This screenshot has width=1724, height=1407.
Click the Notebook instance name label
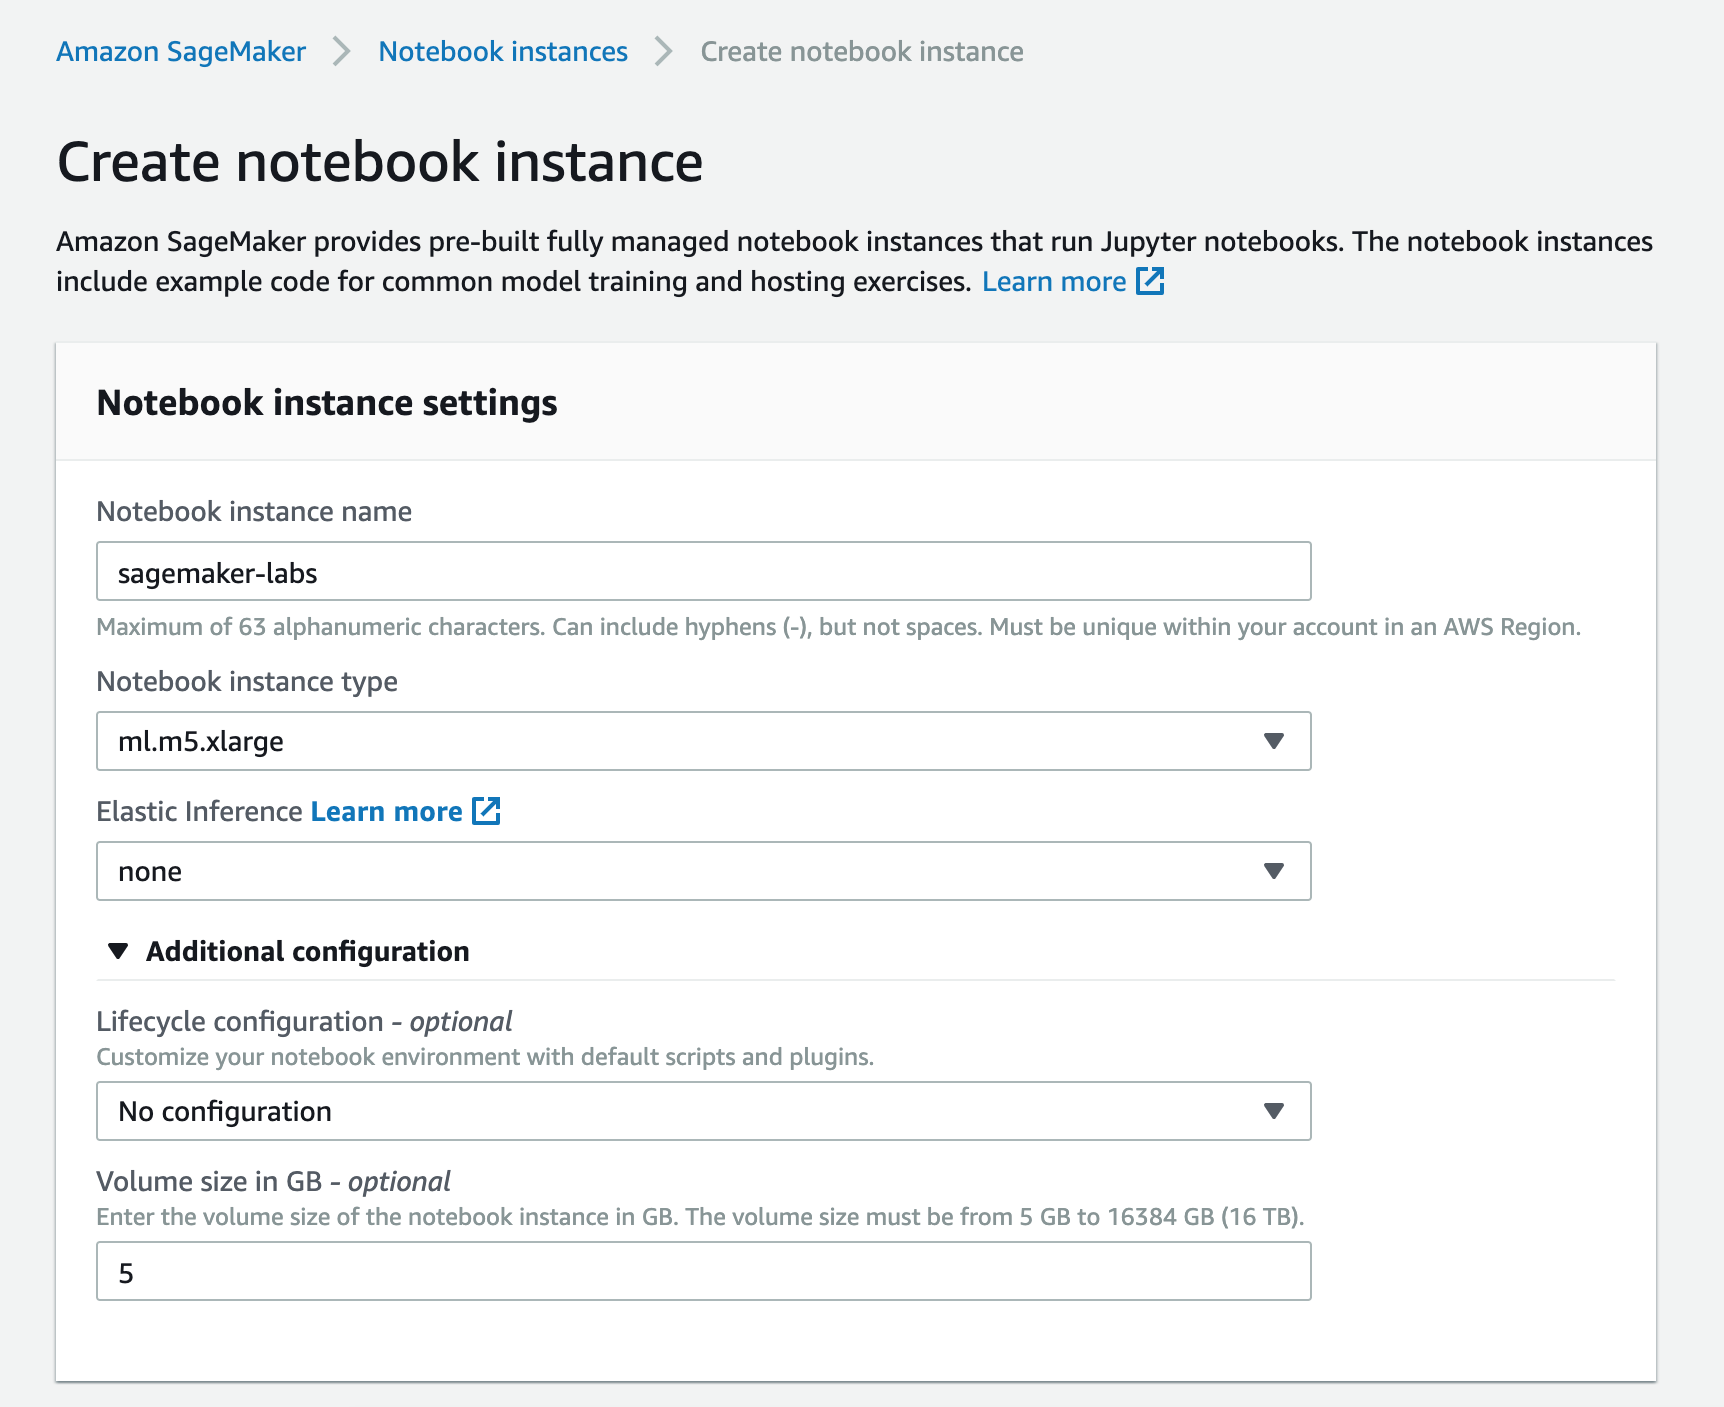point(254,511)
